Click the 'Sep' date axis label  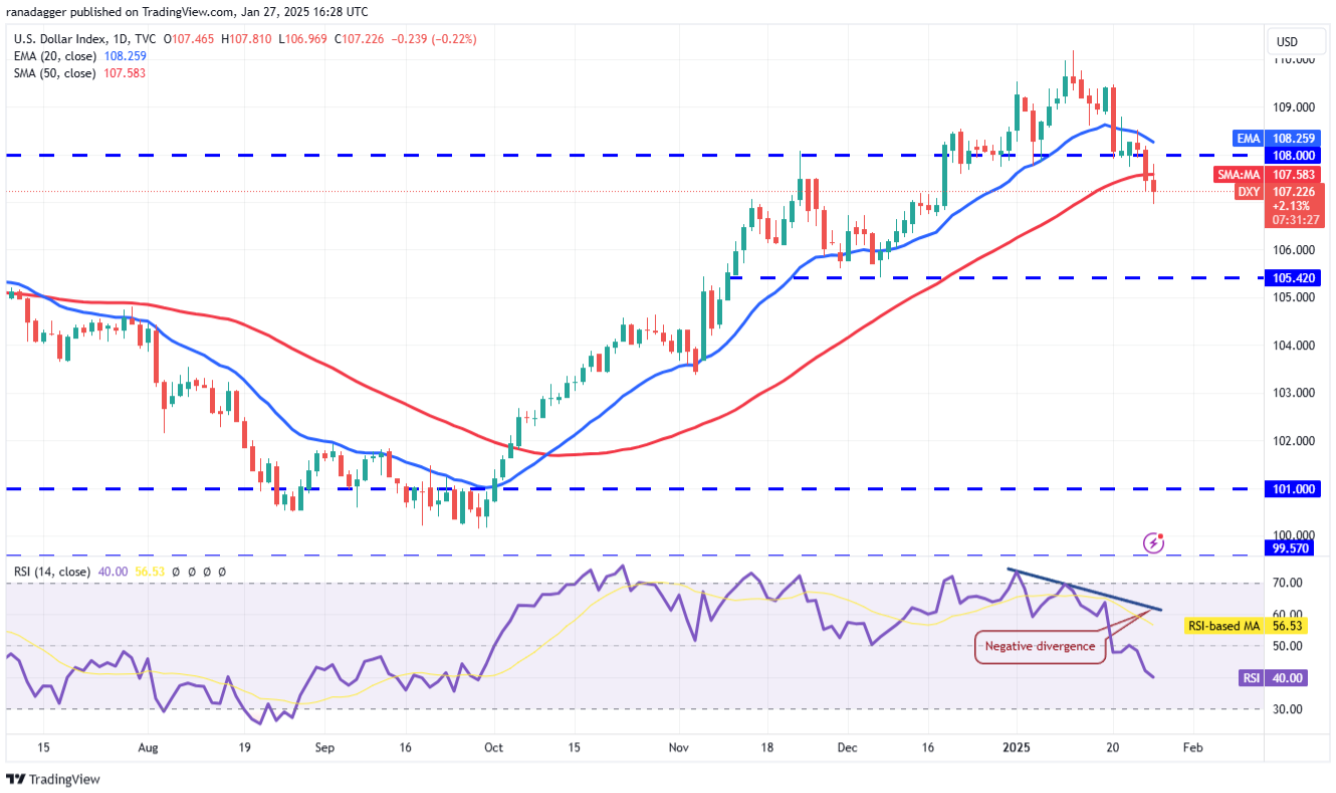324,747
